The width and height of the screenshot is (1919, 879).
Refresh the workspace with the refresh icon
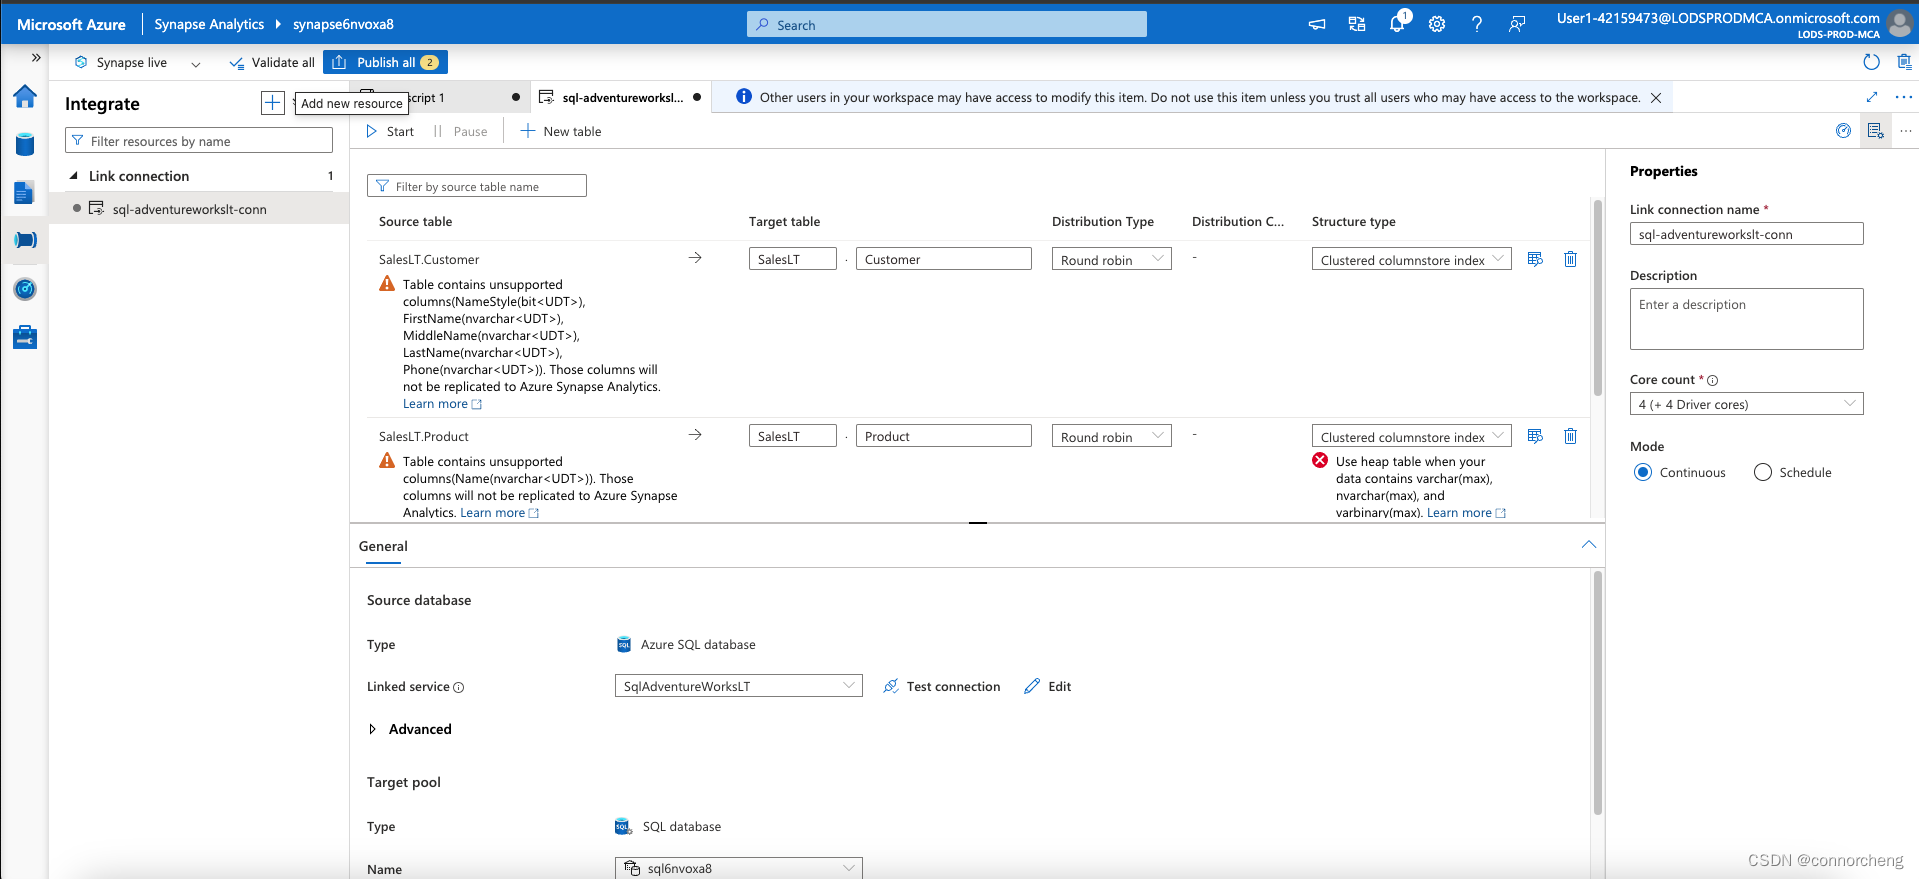1871,62
